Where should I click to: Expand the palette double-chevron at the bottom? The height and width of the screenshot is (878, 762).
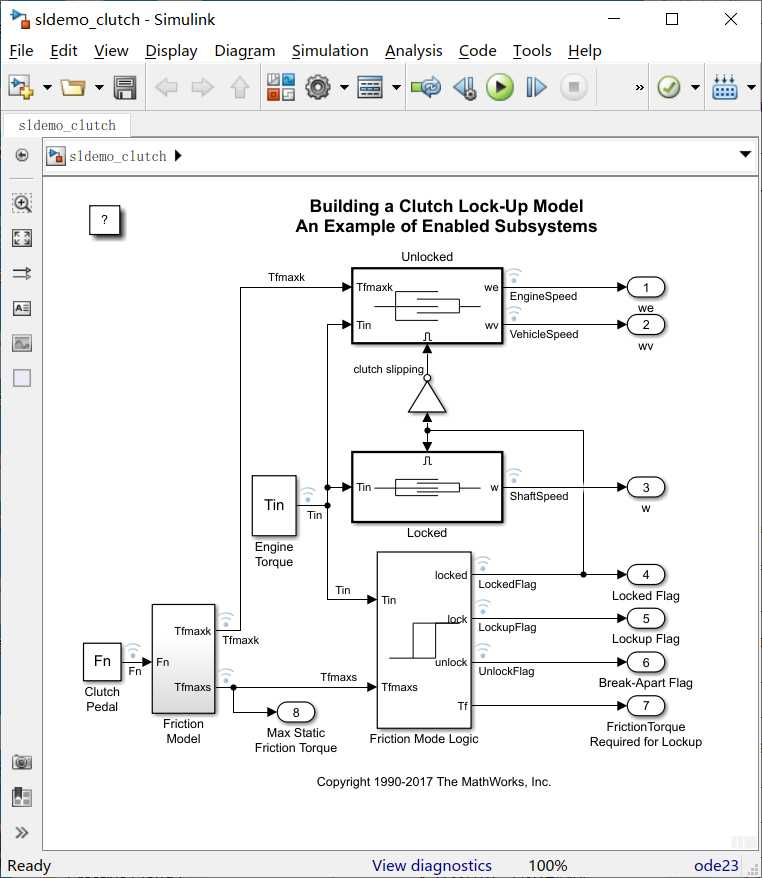22,833
